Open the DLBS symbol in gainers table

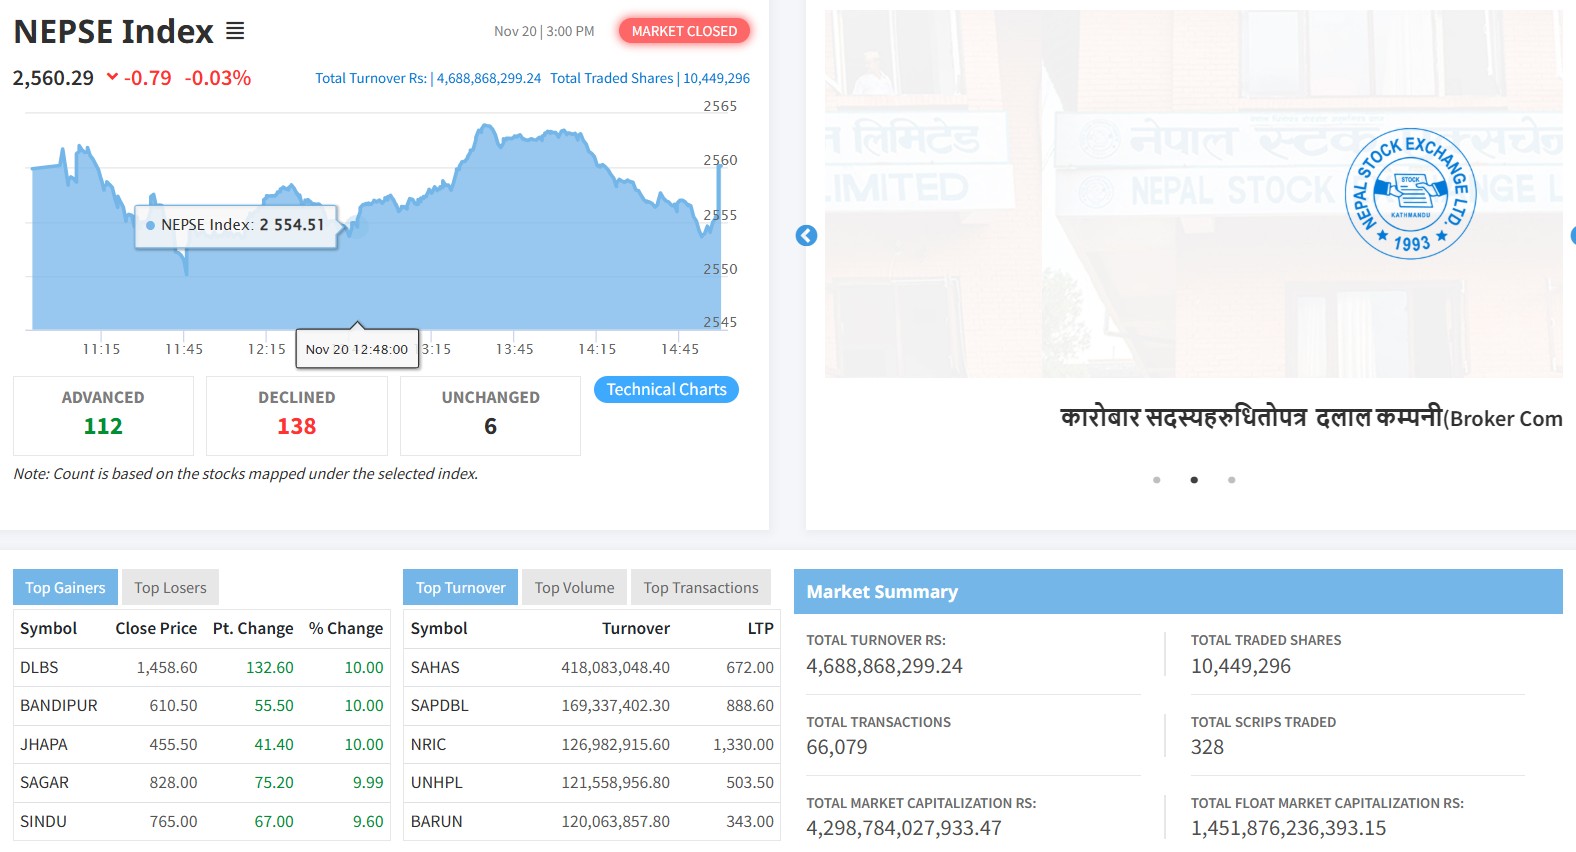pos(39,667)
